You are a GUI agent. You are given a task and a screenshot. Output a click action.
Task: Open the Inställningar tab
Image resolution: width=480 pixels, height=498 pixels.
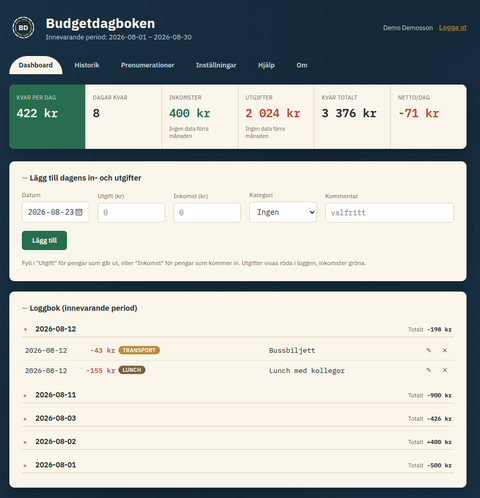[216, 65]
